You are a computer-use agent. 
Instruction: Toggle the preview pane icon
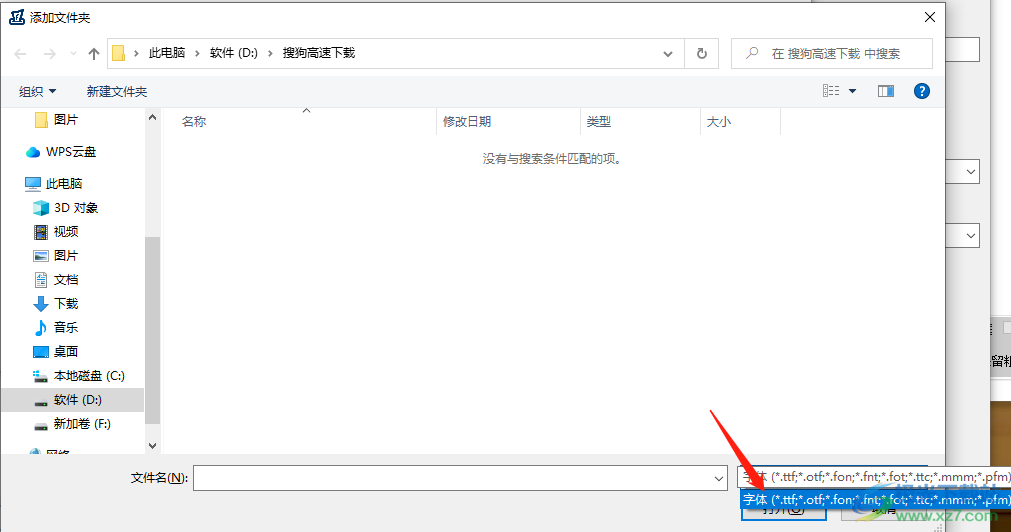(886, 91)
